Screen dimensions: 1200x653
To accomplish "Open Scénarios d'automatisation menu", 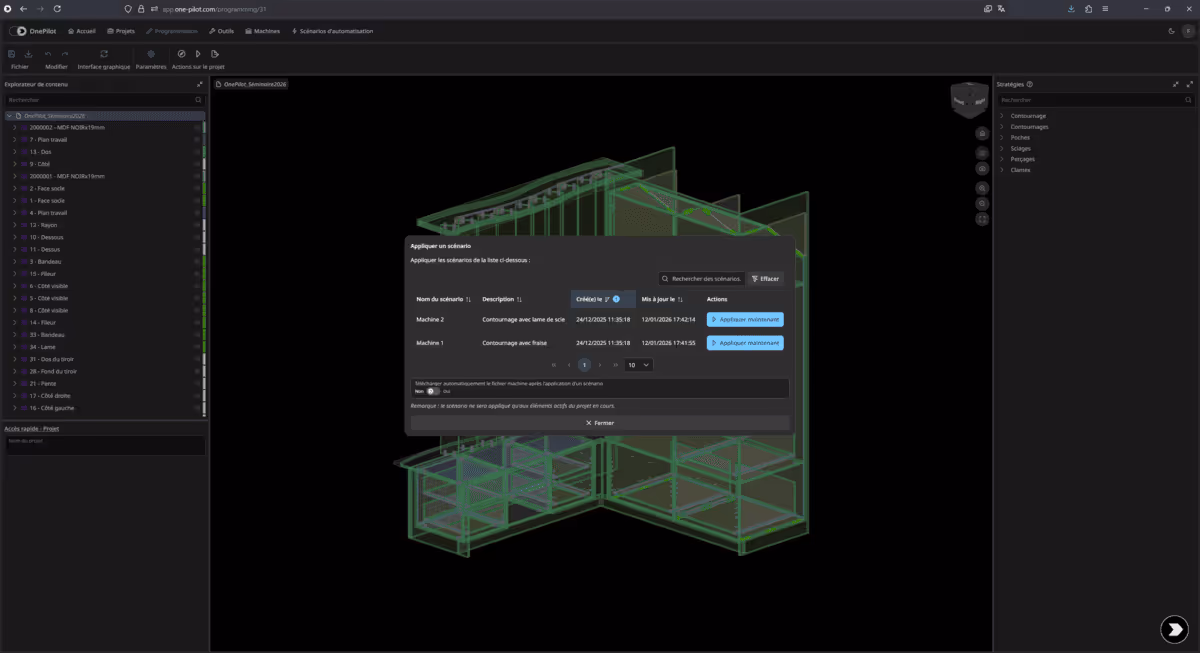I will [332, 31].
